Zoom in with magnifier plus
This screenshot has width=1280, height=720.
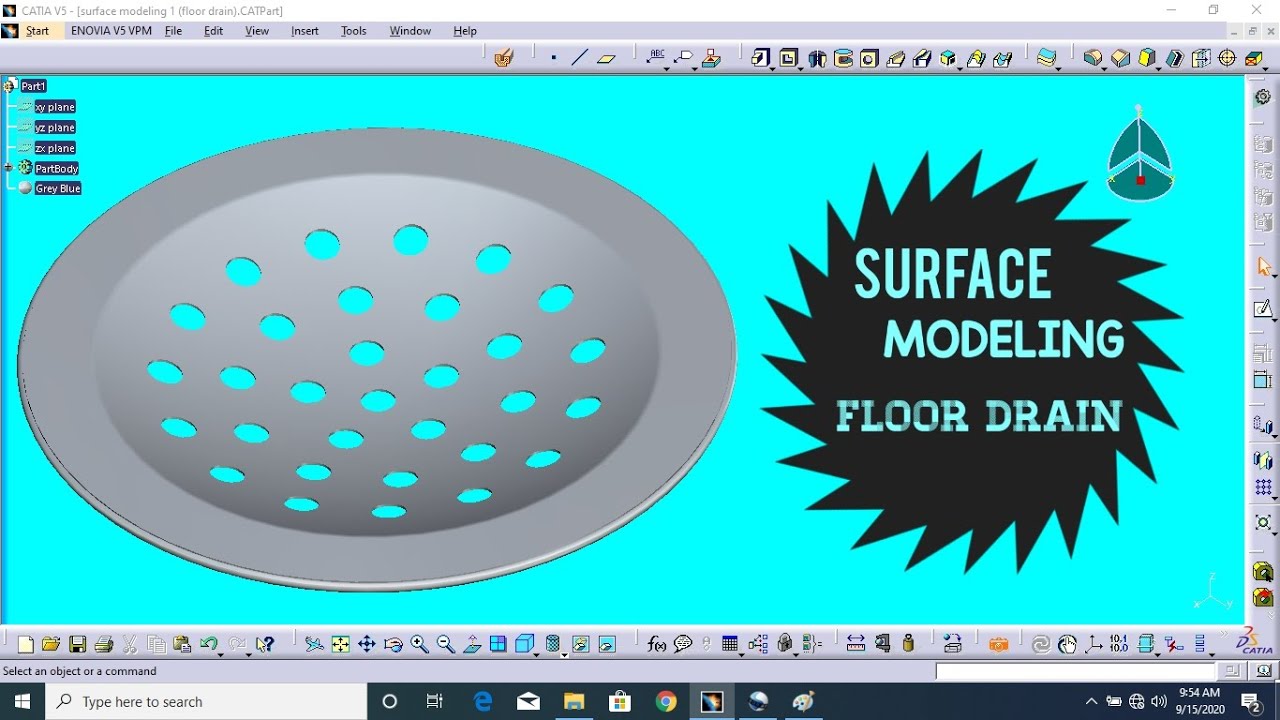click(x=419, y=644)
